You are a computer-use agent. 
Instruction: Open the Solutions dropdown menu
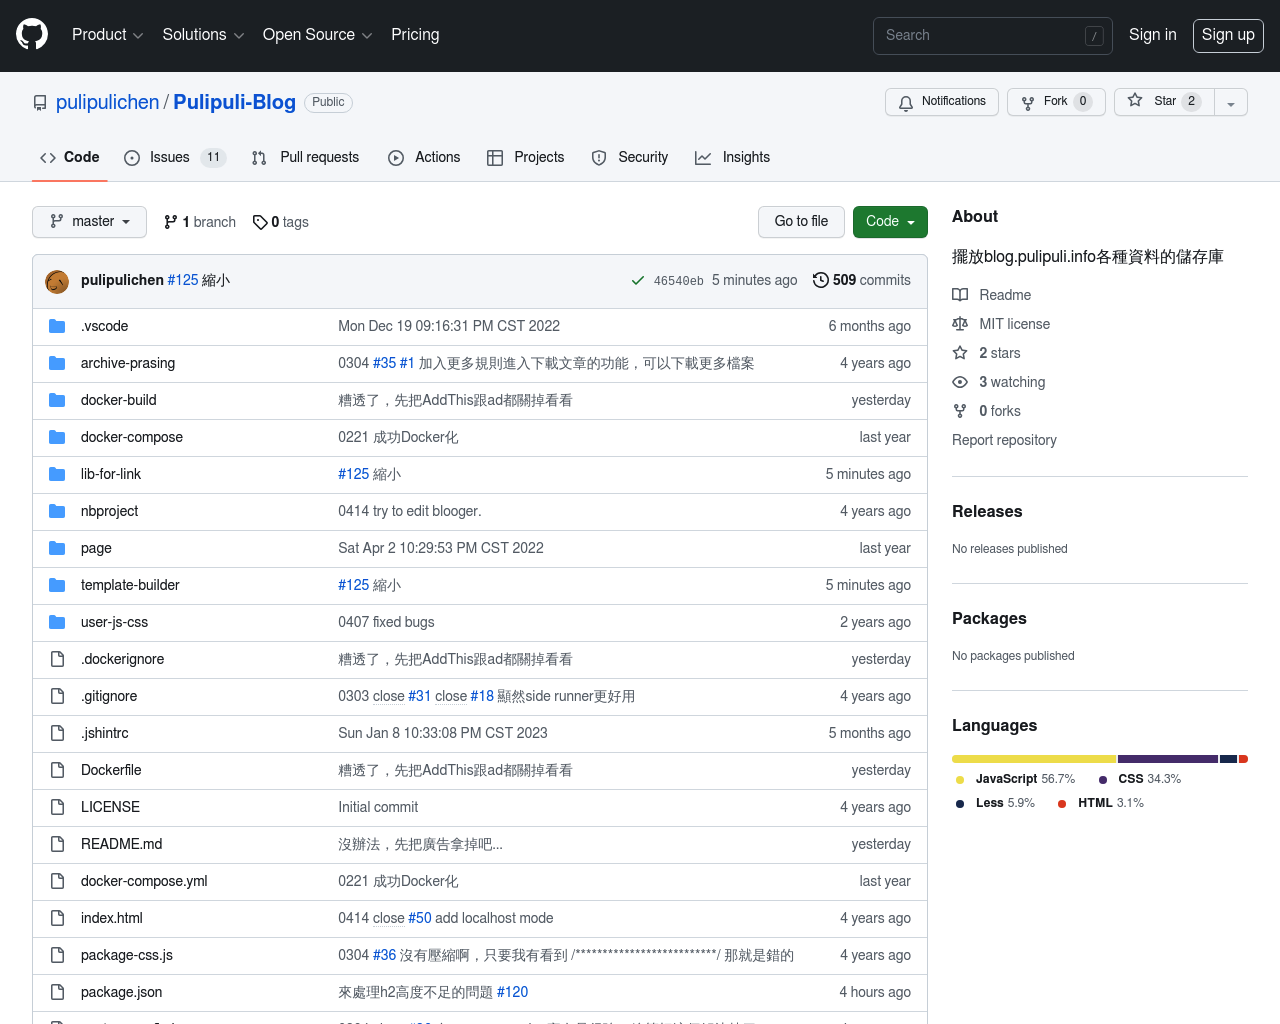pyautogui.click(x=204, y=35)
